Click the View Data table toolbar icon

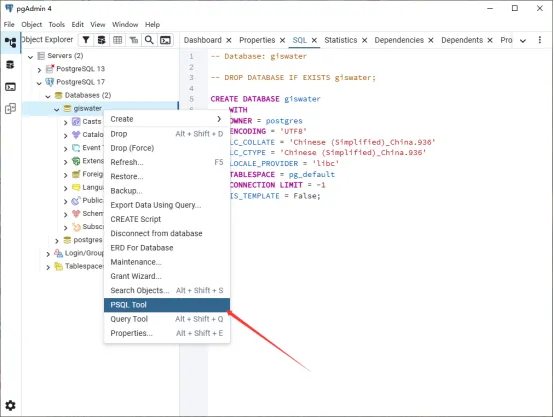(x=117, y=40)
